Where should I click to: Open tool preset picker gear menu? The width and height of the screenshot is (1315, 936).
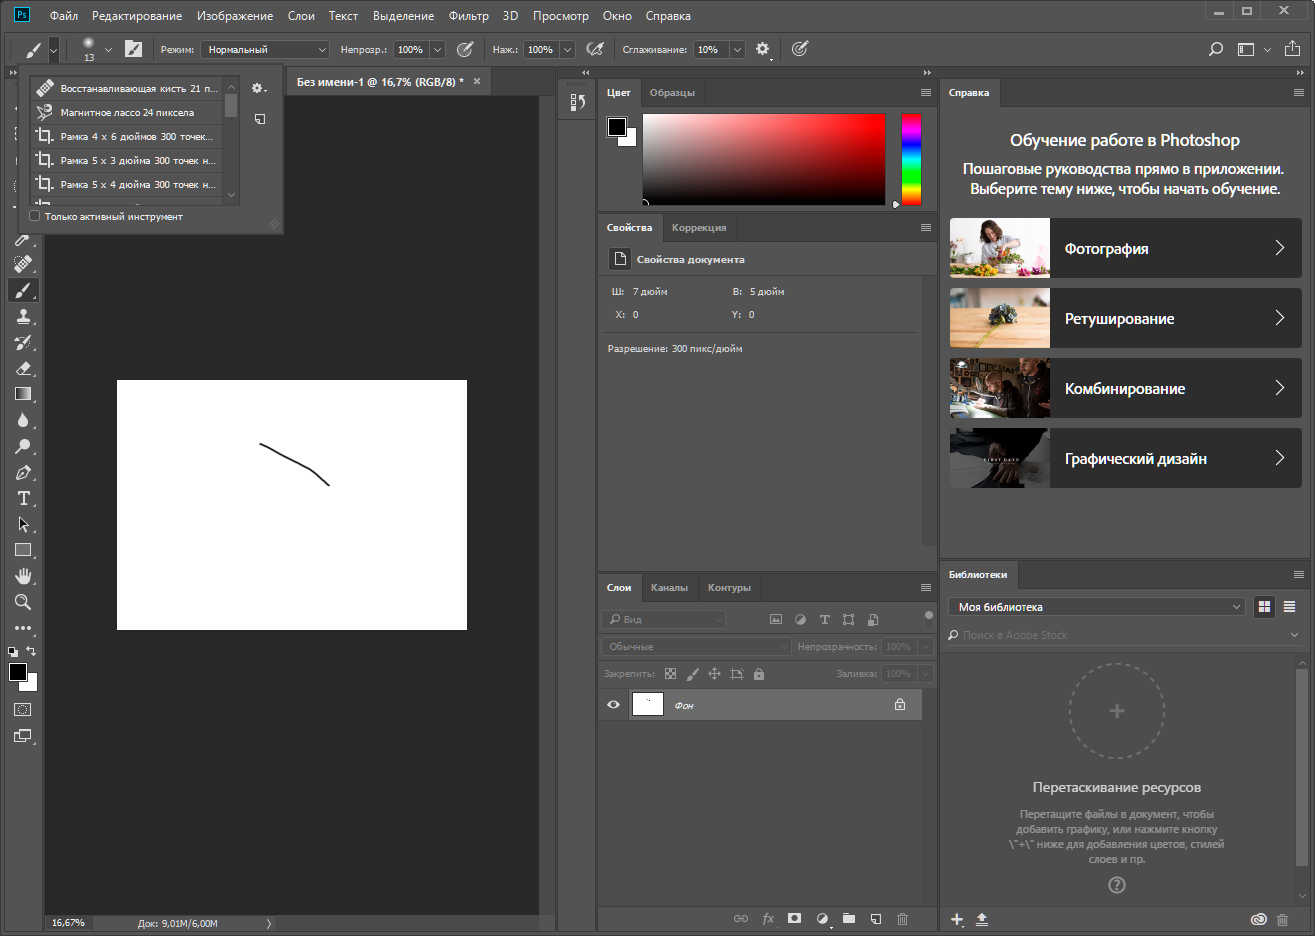point(259,88)
